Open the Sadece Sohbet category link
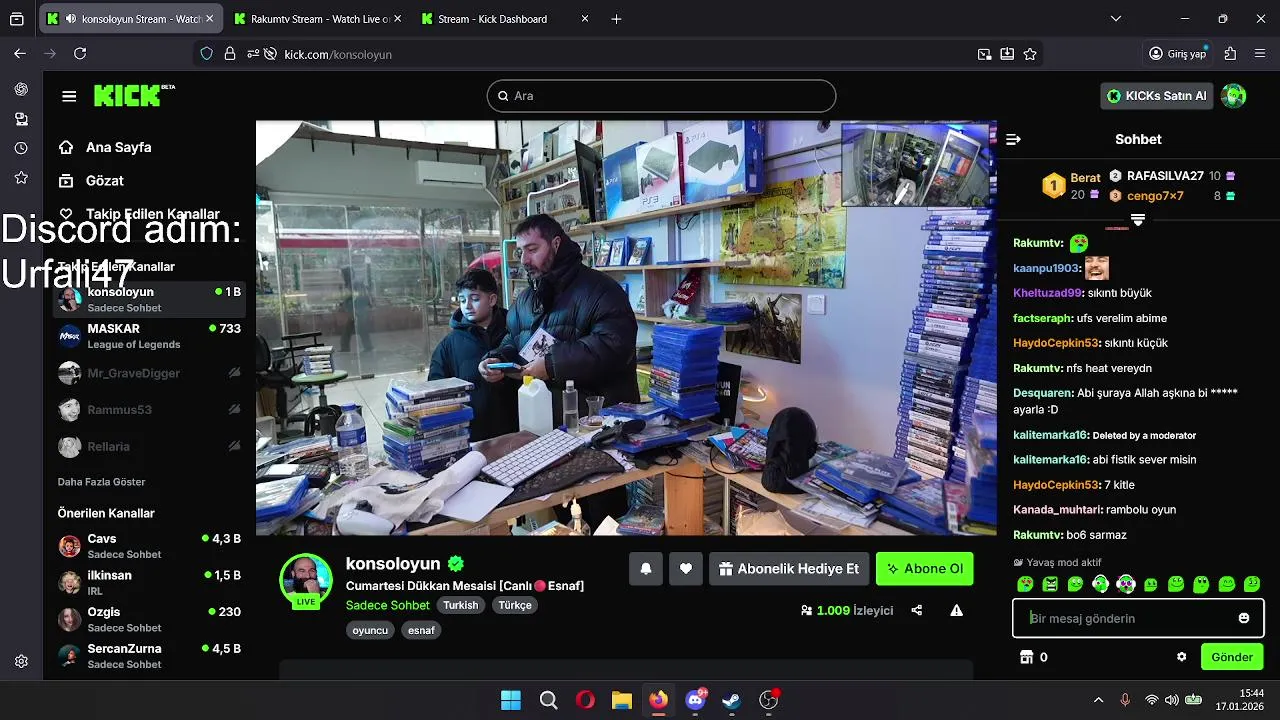The width and height of the screenshot is (1280, 720). click(x=388, y=605)
